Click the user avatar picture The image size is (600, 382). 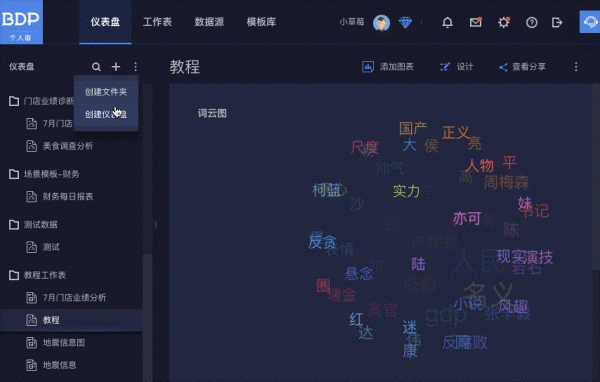coord(382,23)
